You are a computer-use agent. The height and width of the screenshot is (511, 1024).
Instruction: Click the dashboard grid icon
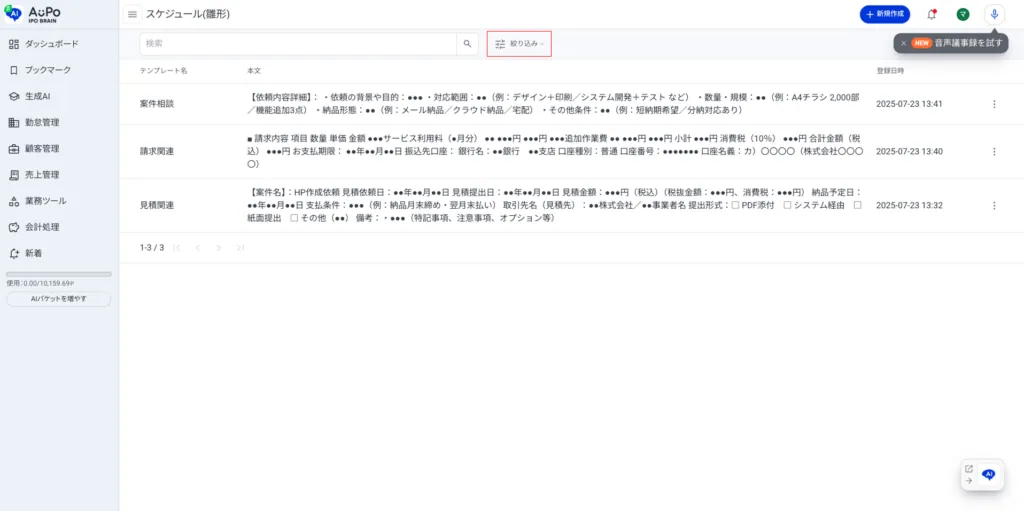click(14, 44)
